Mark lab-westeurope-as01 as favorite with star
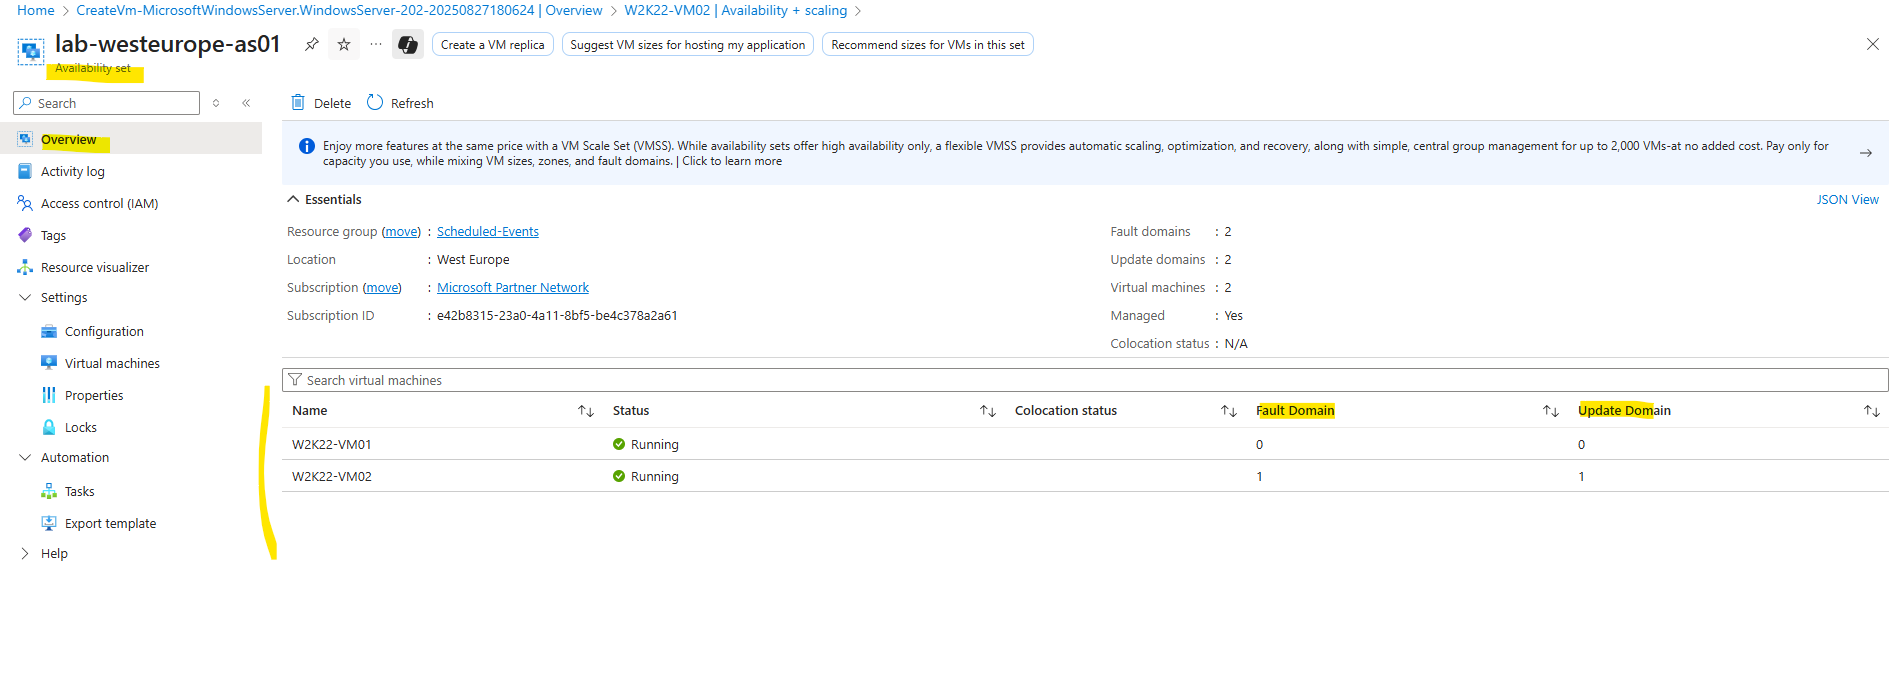This screenshot has height=679, width=1899. [344, 44]
